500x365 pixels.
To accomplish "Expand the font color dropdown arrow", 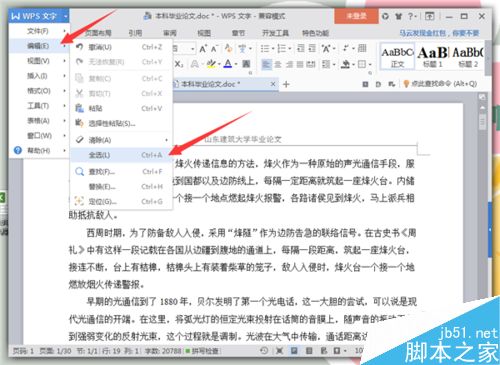I will 236,64.
